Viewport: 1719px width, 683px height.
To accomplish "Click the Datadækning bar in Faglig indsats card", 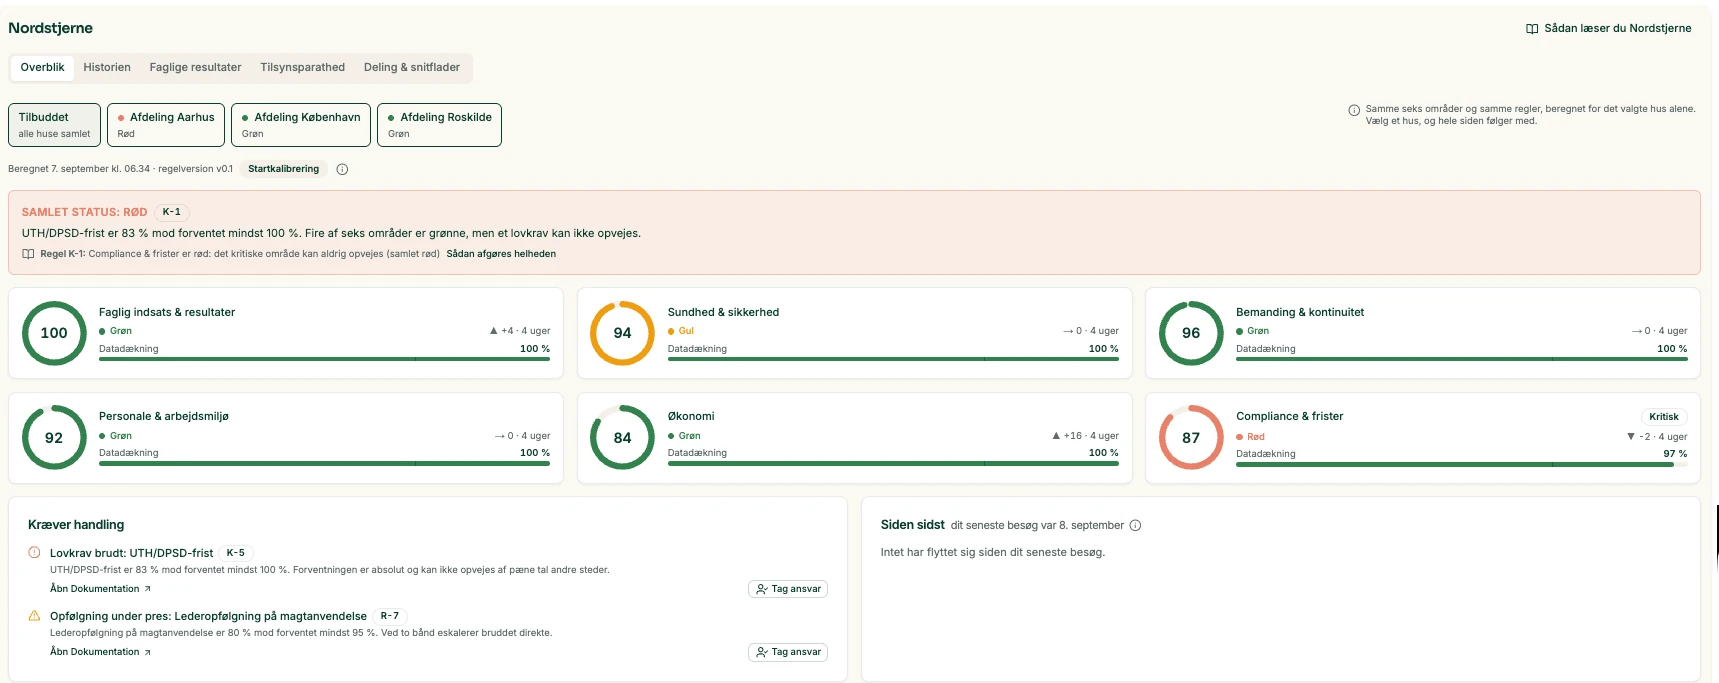I will click(324, 359).
